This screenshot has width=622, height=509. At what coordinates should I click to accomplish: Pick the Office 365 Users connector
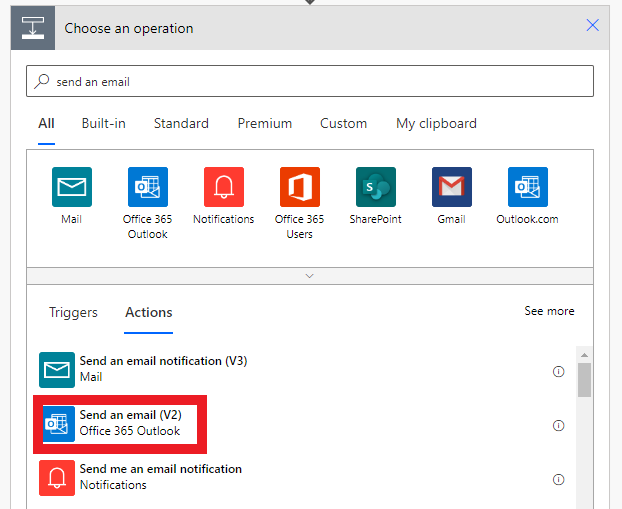tap(299, 187)
